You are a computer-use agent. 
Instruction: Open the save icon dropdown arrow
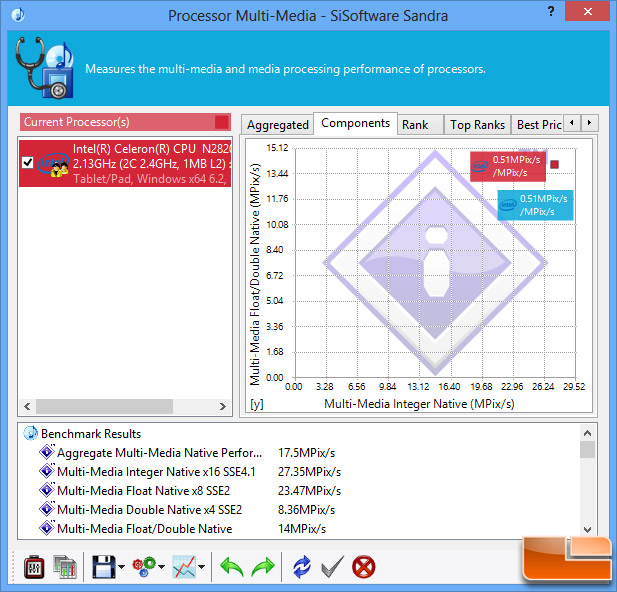click(121, 567)
